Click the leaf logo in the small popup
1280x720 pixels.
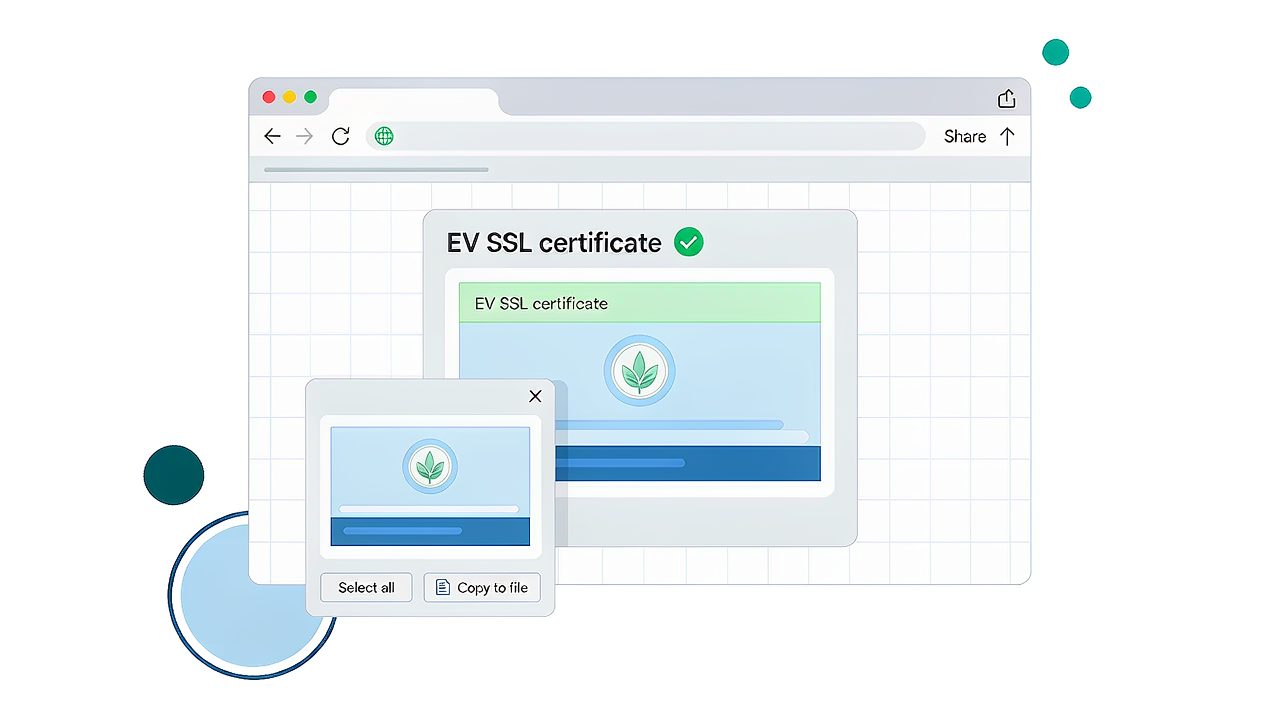(430, 466)
